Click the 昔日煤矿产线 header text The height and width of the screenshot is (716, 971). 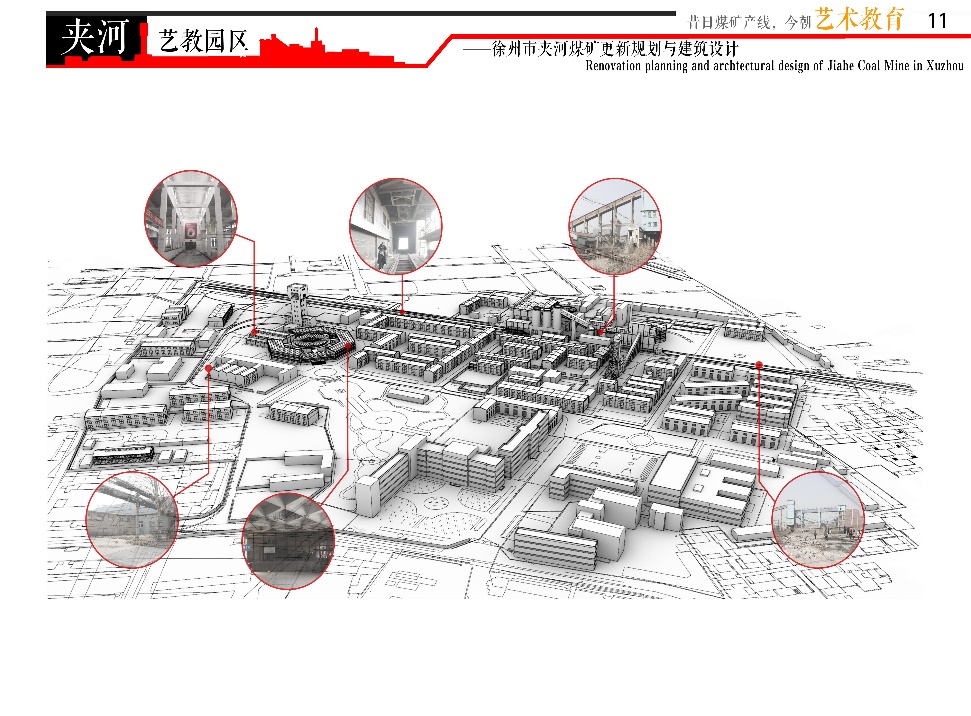(729, 23)
